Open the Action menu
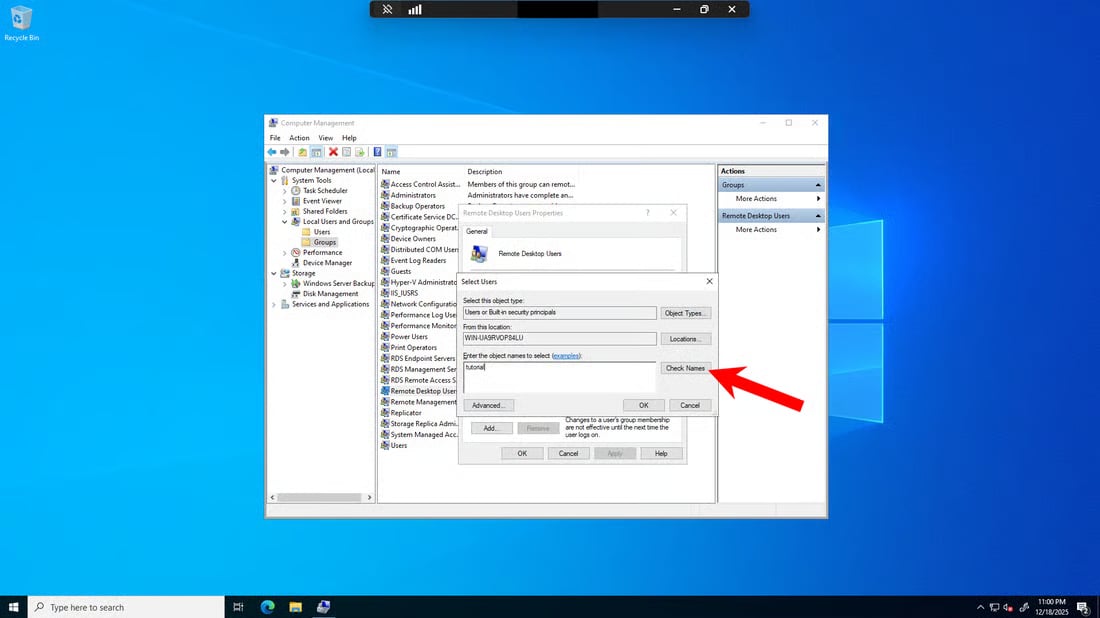The width and height of the screenshot is (1100, 618). 299,138
